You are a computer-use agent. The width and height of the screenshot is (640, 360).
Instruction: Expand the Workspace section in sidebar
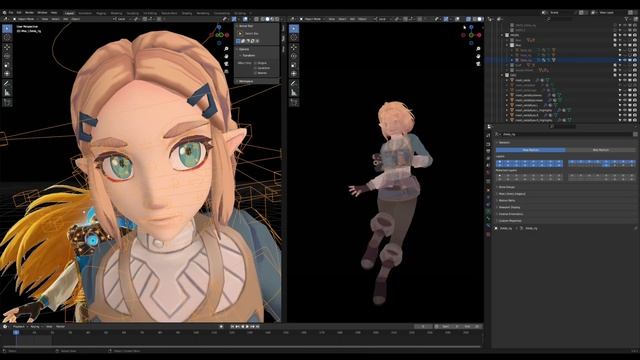[x=246, y=81]
